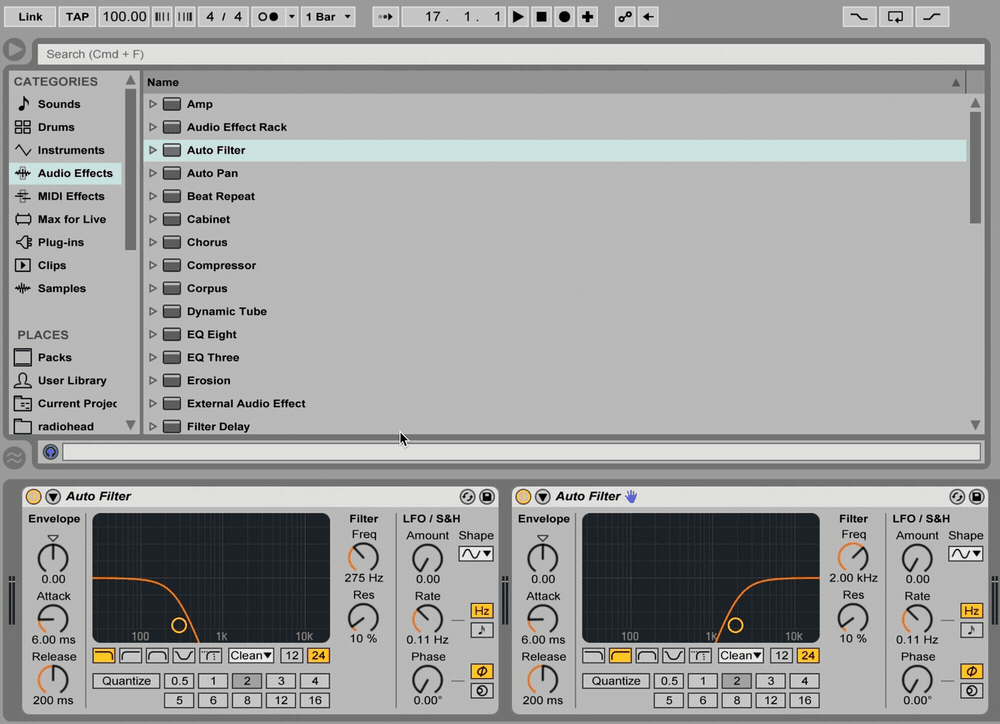The image size is (1000, 724).
Task: Open the 1 Bar quantization menu
Action: click(328, 17)
